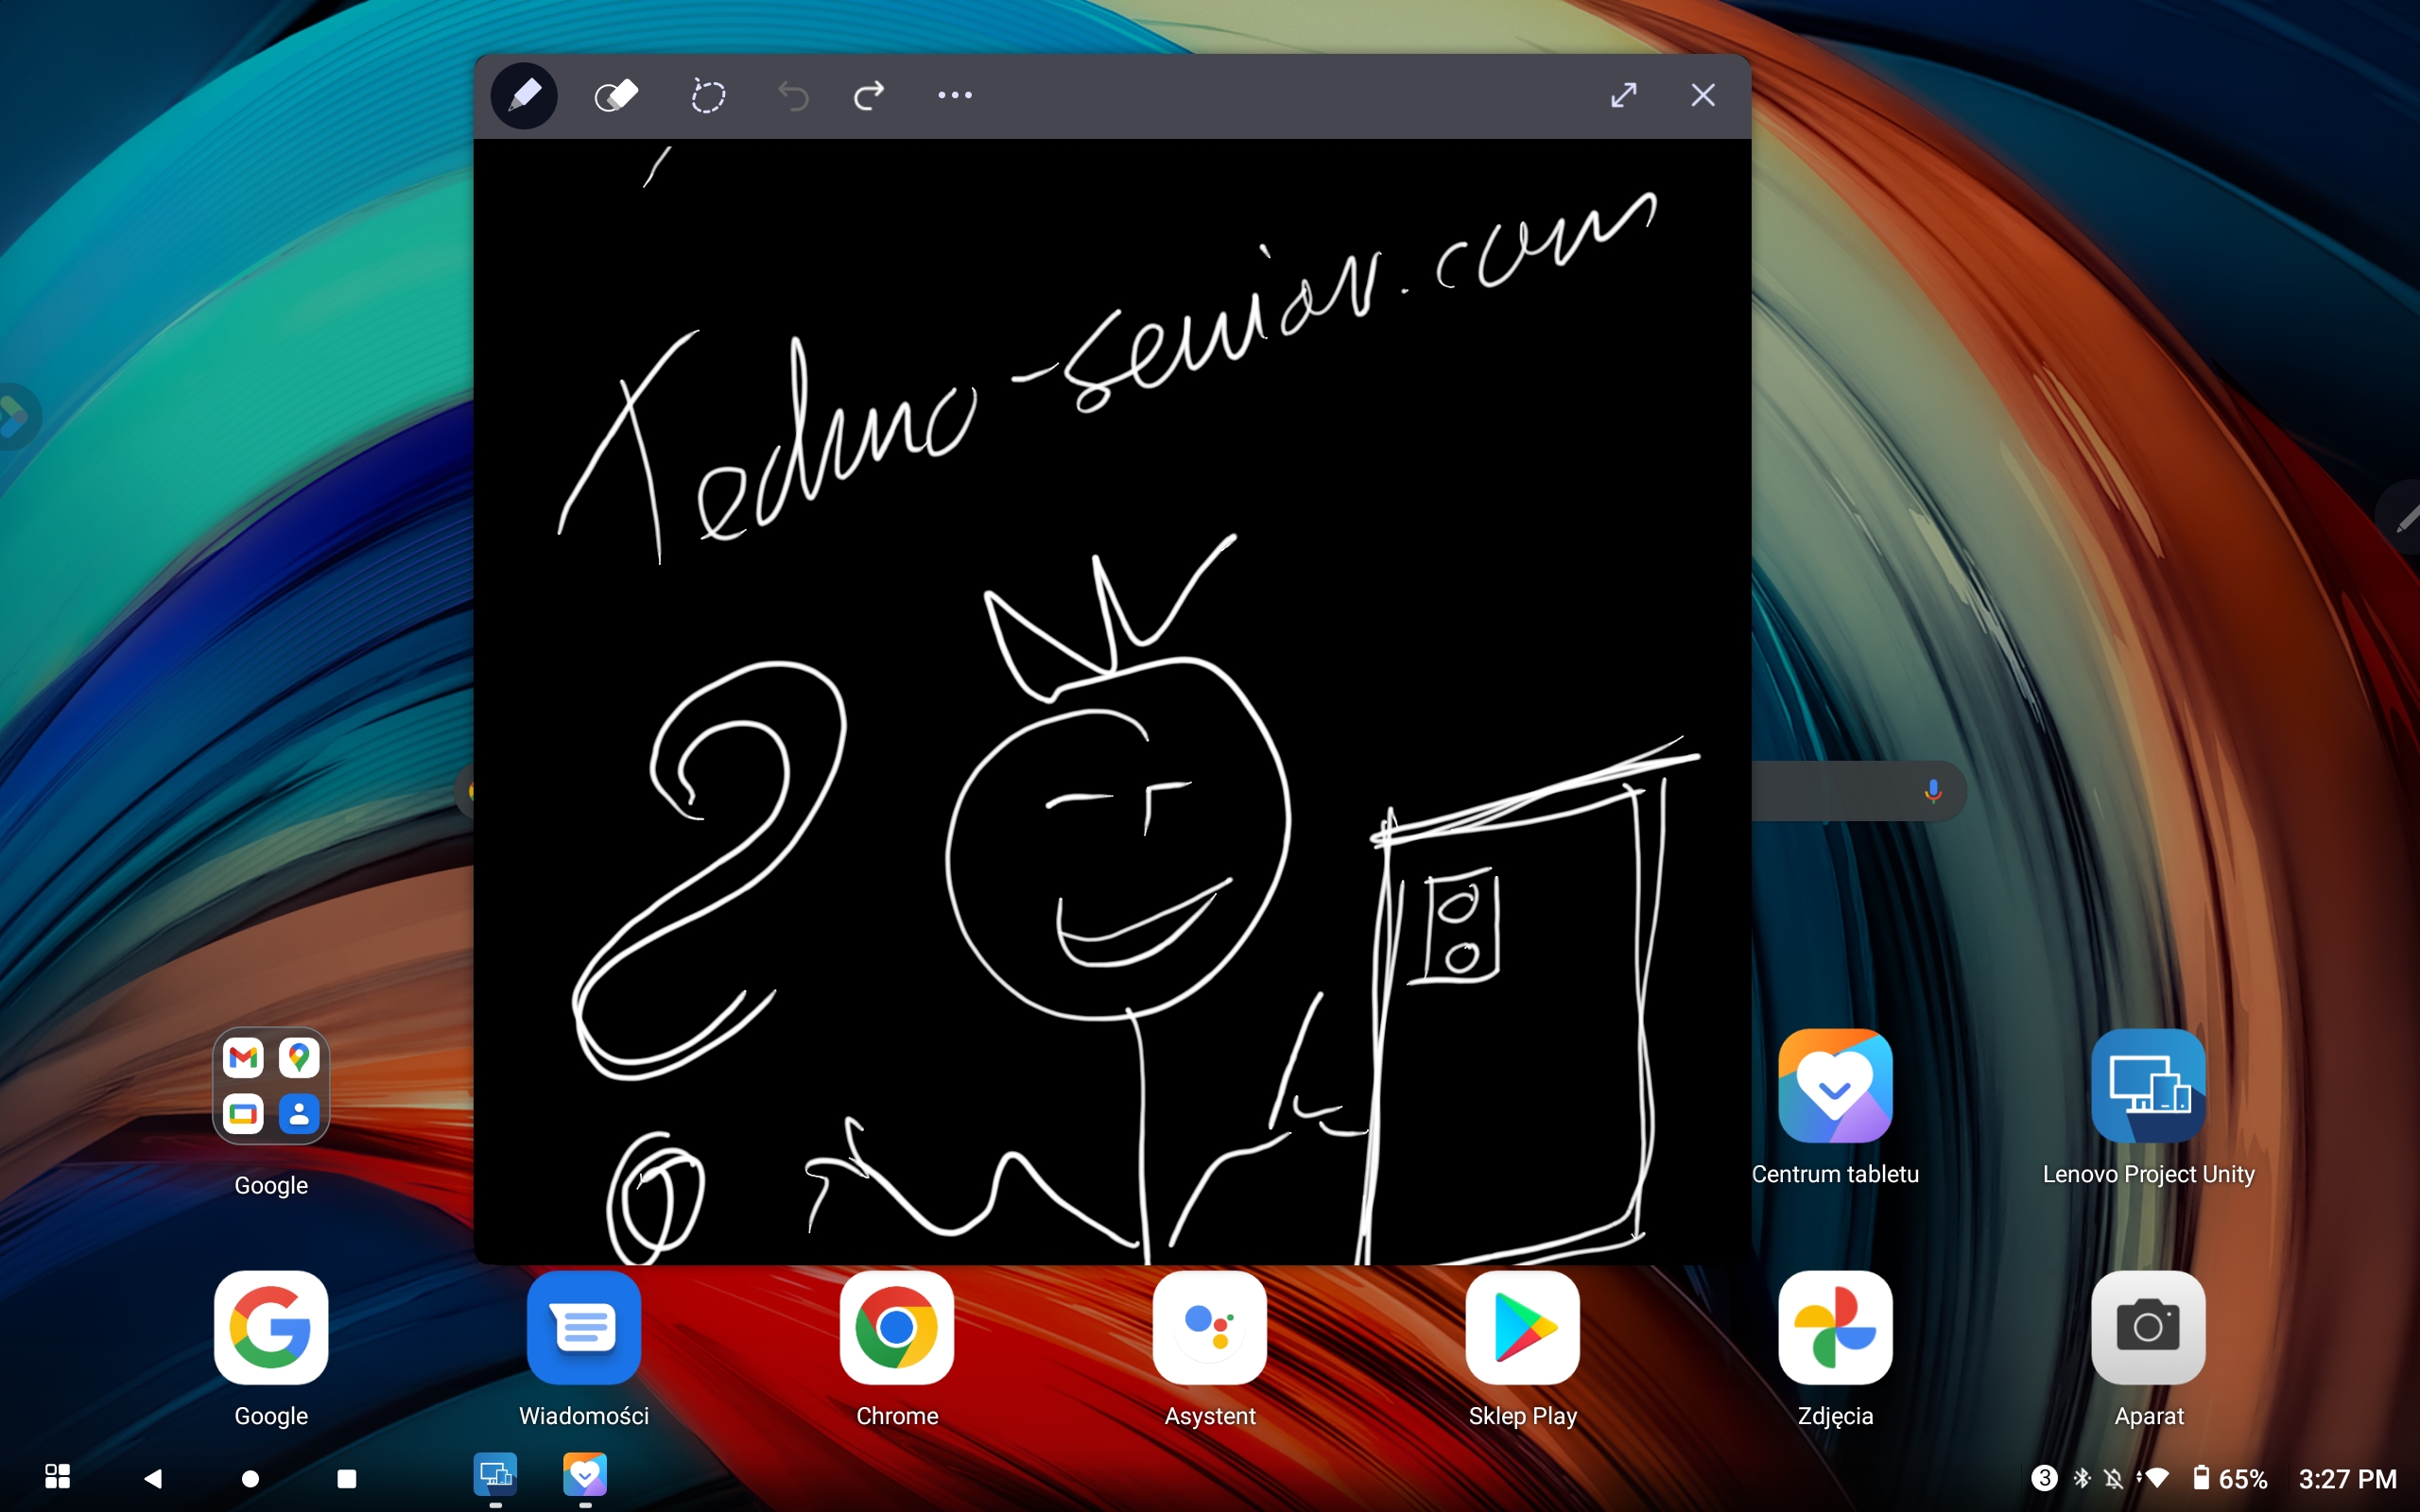The image size is (2420, 1512).
Task: Redo the last undone stroke
Action: [x=869, y=96]
